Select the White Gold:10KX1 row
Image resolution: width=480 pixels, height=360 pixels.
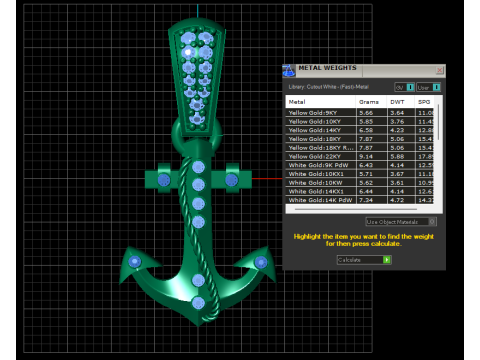coord(360,174)
